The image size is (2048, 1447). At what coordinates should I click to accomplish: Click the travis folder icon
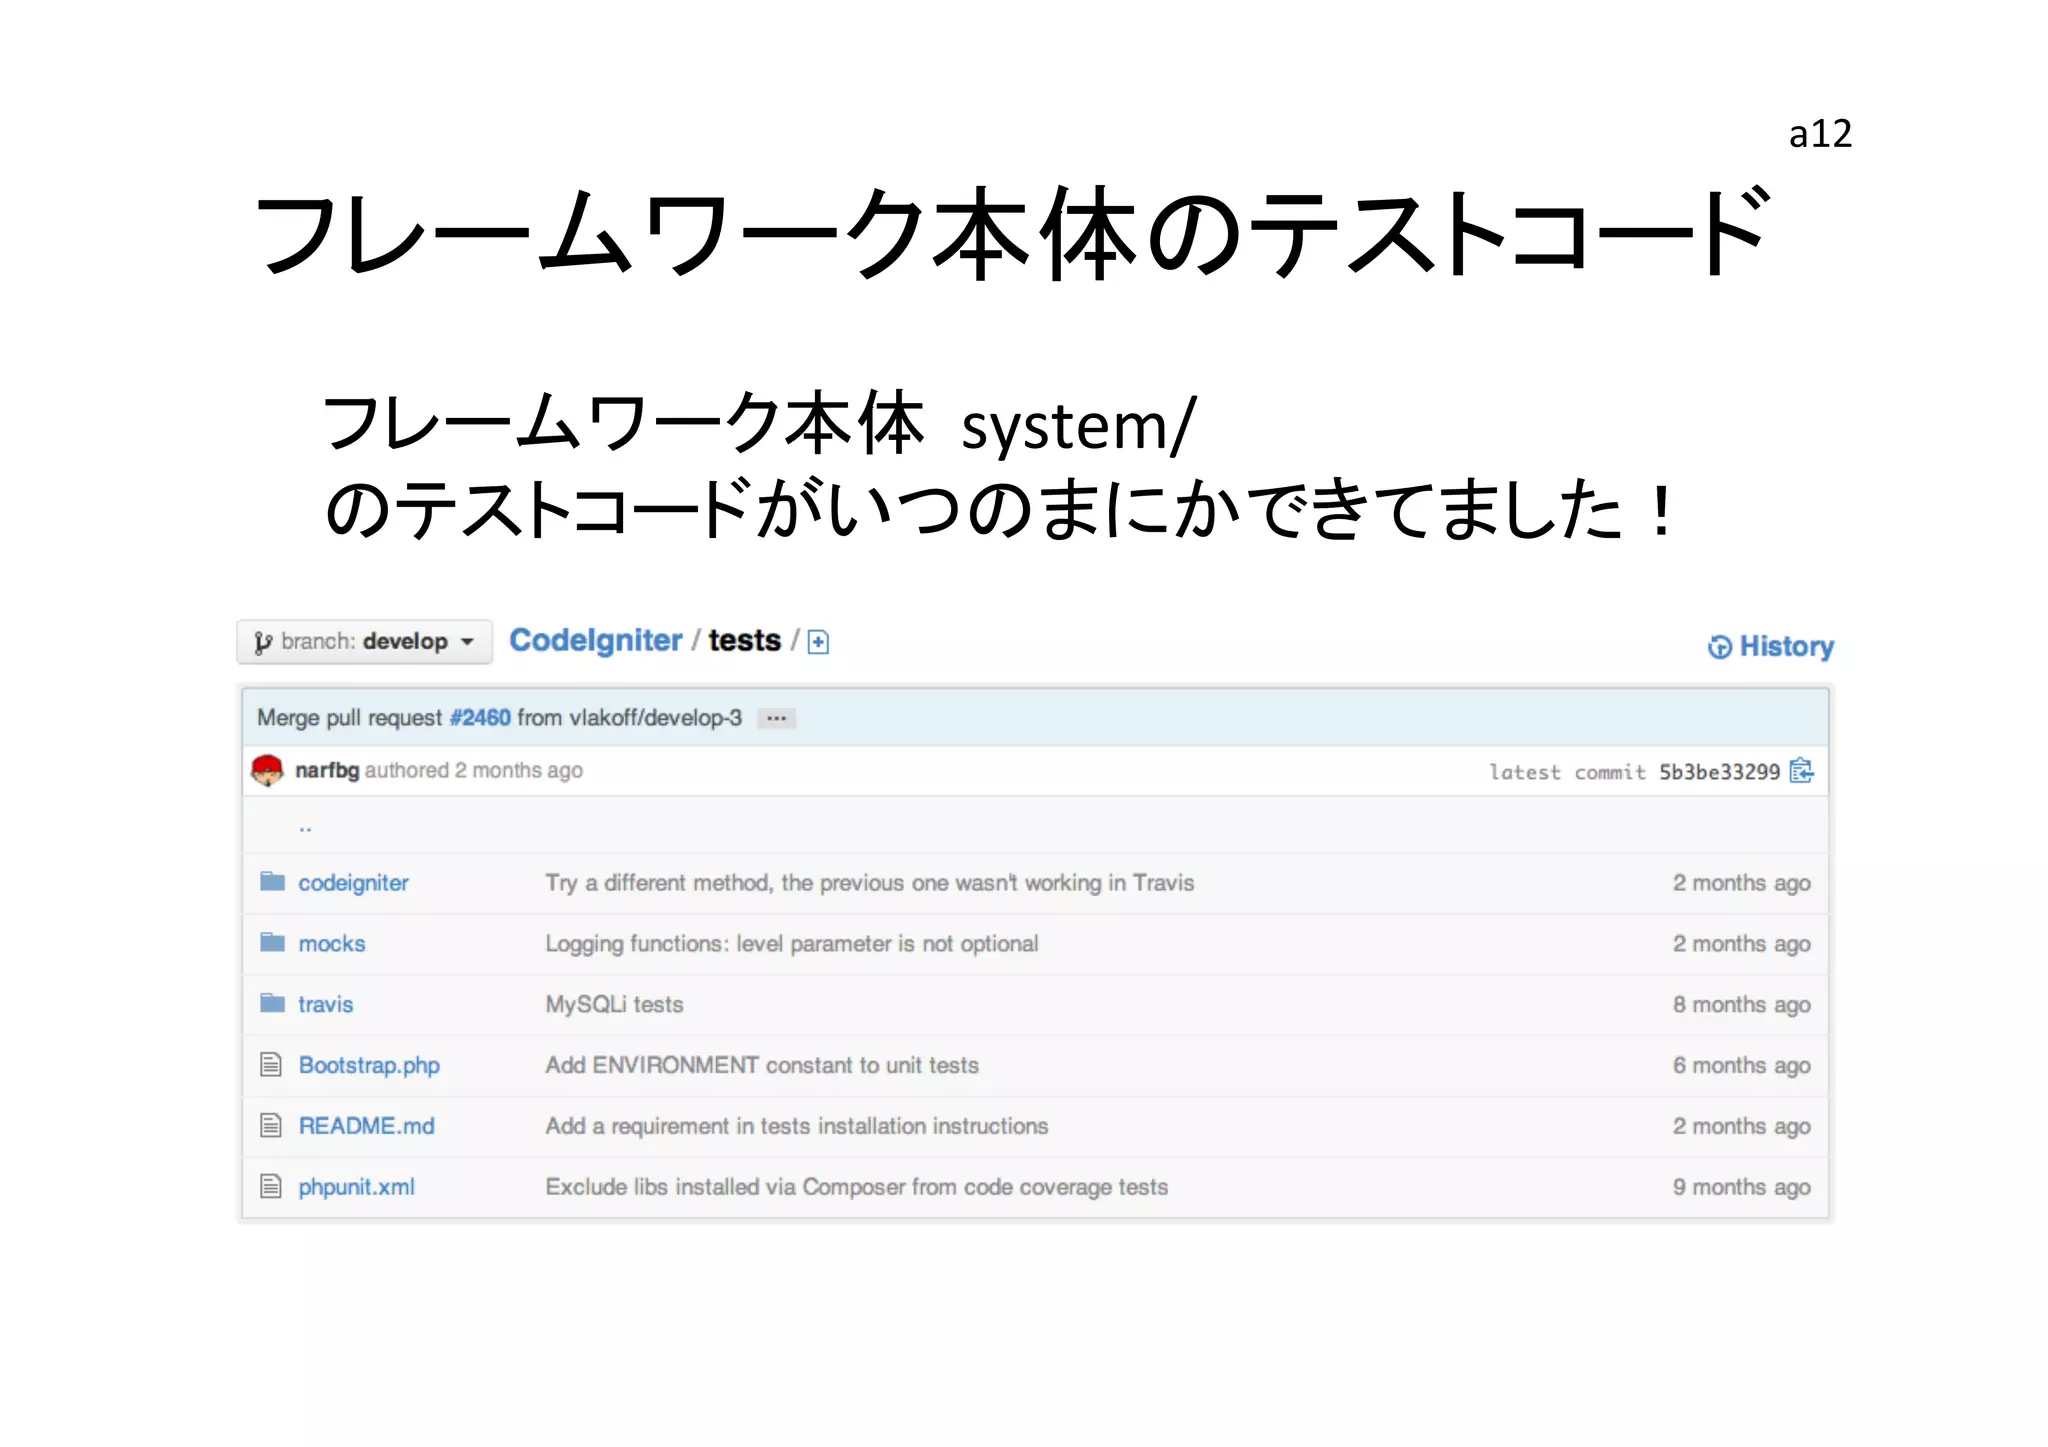(x=272, y=1003)
